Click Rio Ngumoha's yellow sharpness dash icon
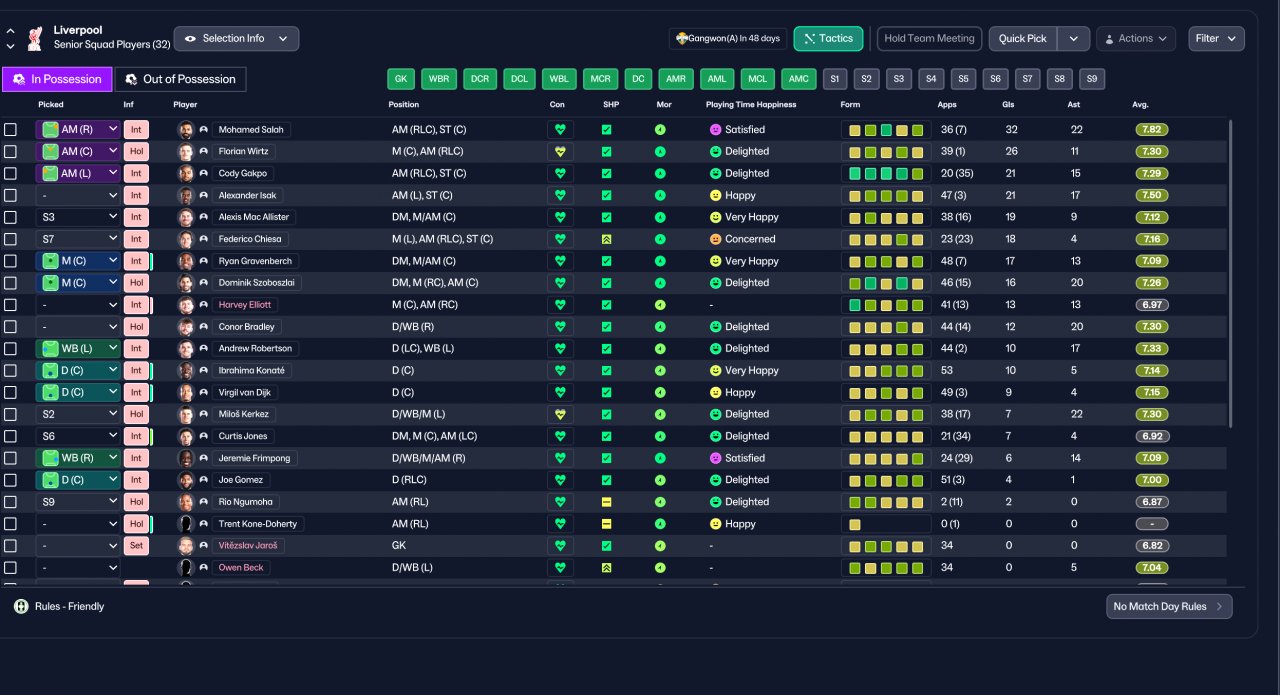Screen dimensions: 1280x695 coord(606,502)
